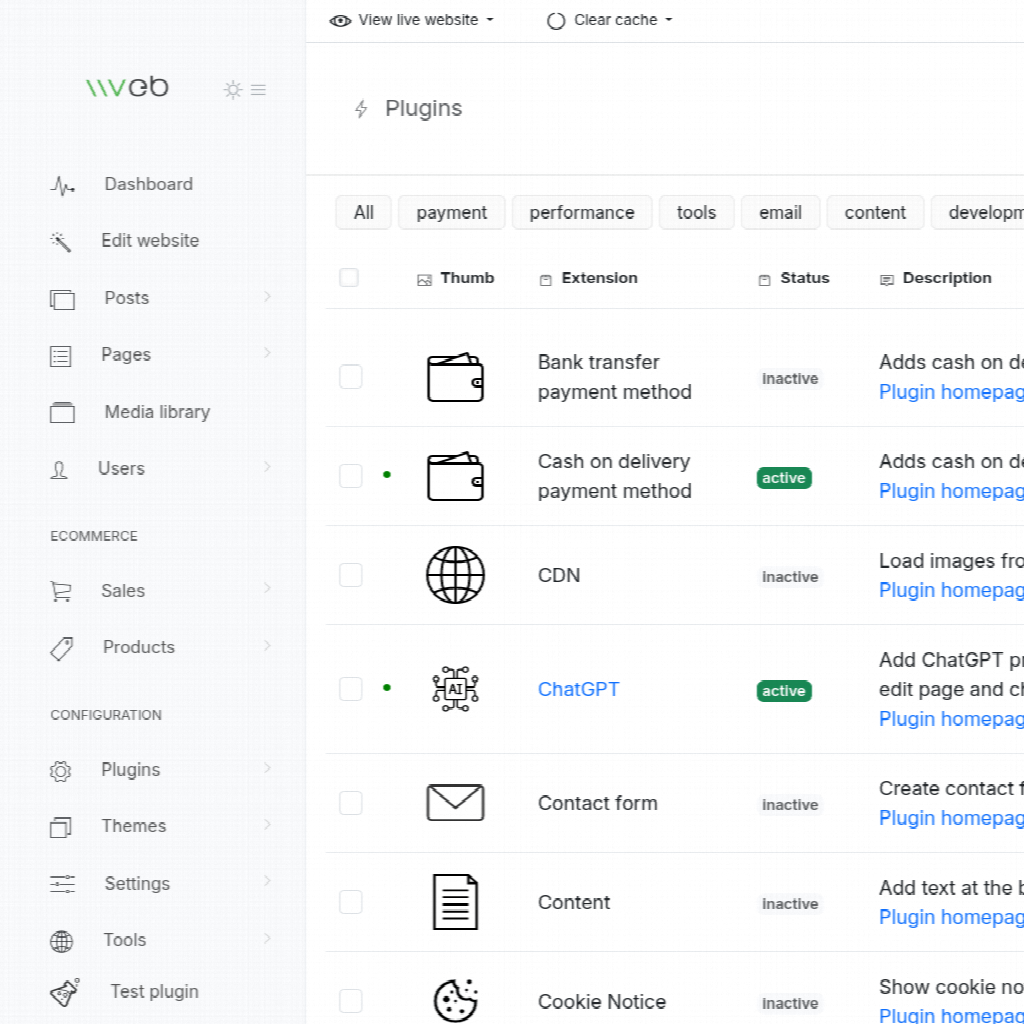This screenshot has height=1024, width=1024.
Task: Check the Bank transfer payment method checkbox
Action: click(351, 377)
